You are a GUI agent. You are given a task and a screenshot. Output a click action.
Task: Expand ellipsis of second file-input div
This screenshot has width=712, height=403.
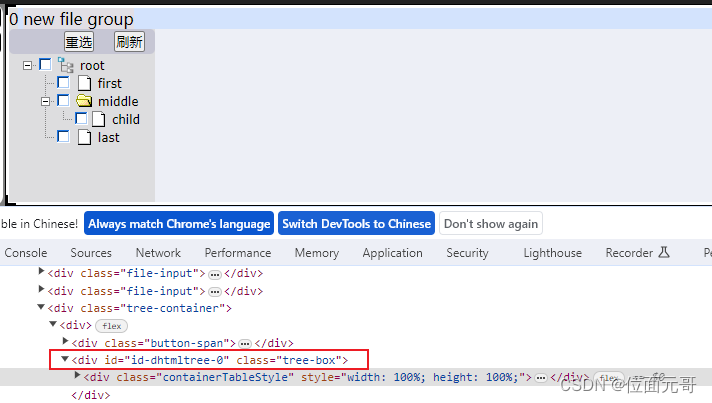click(214, 292)
